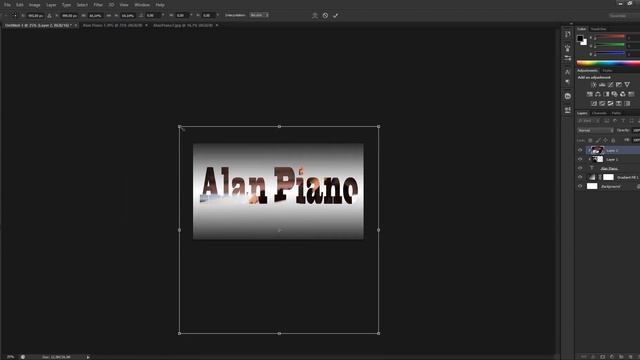This screenshot has width=640, height=360.
Task: Select the Gradient Fill layer mask thumbnail
Action: pyautogui.click(x=608, y=177)
